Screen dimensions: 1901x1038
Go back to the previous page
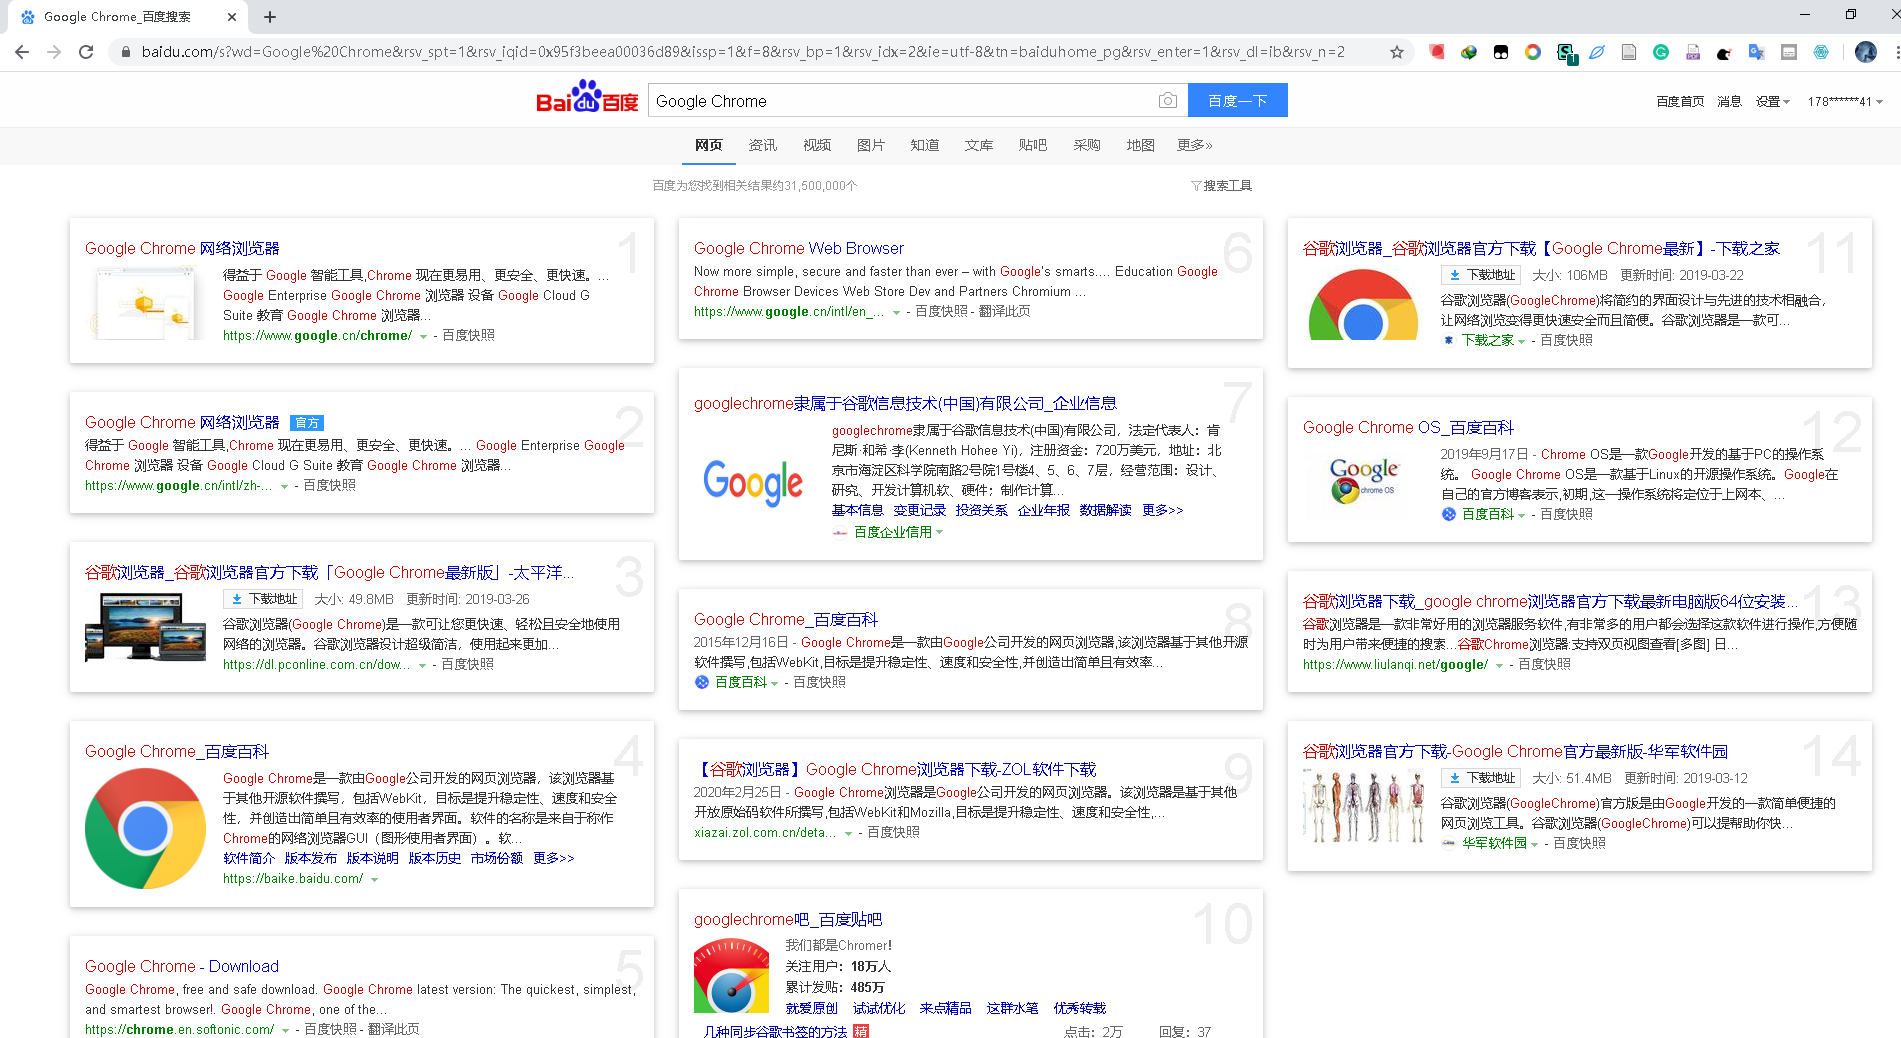point(22,52)
